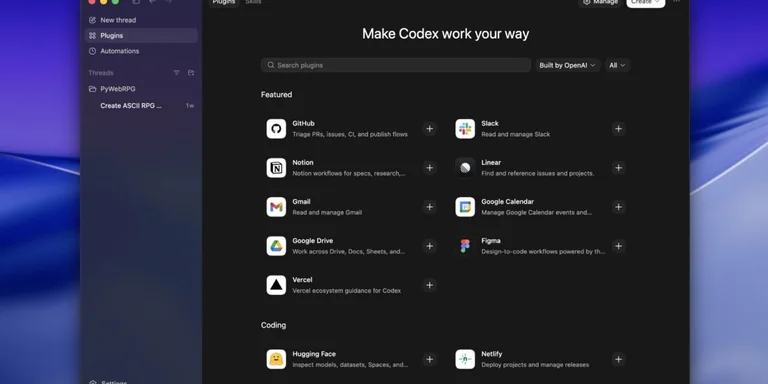This screenshot has width=768, height=384.
Task: Click the Netlify plugin name
Action: (492, 354)
